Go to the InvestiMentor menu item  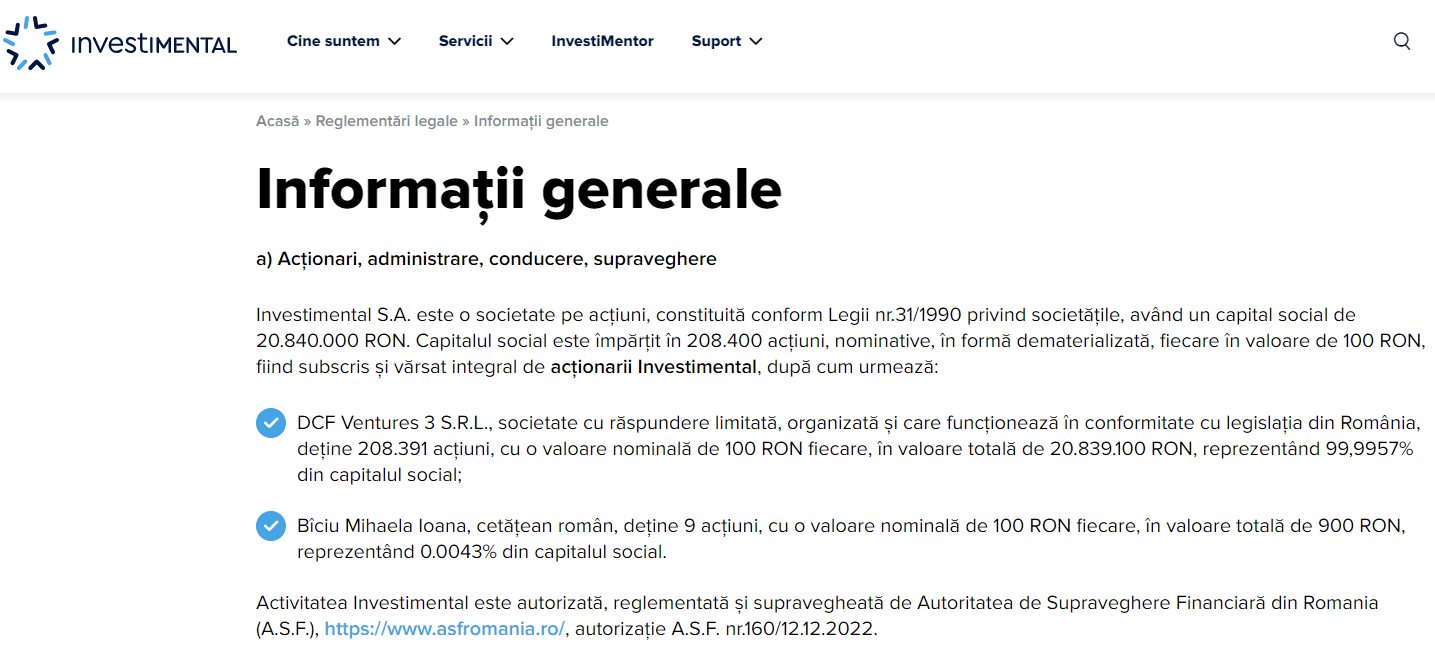tap(602, 41)
